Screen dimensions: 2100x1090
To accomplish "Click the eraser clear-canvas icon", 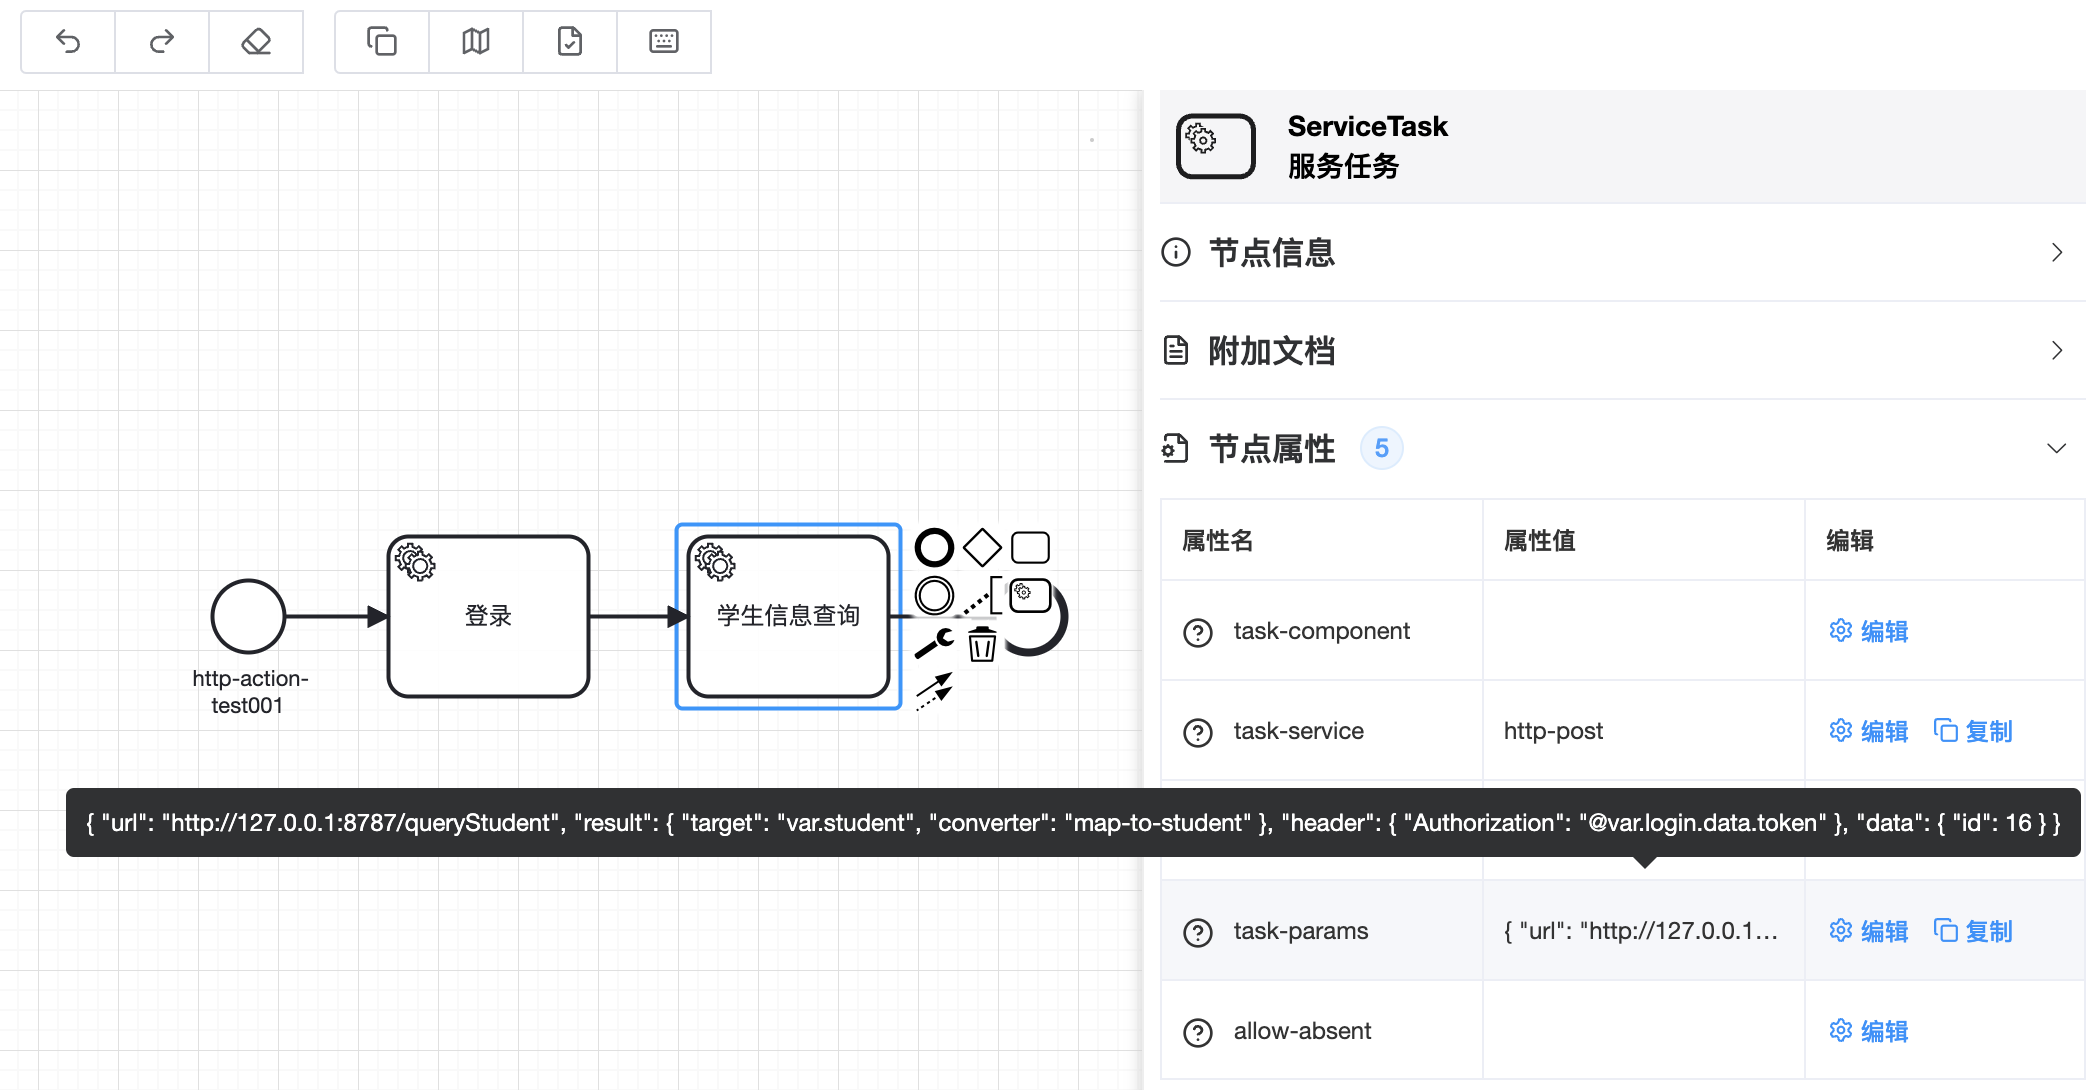I will [x=256, y=42].
